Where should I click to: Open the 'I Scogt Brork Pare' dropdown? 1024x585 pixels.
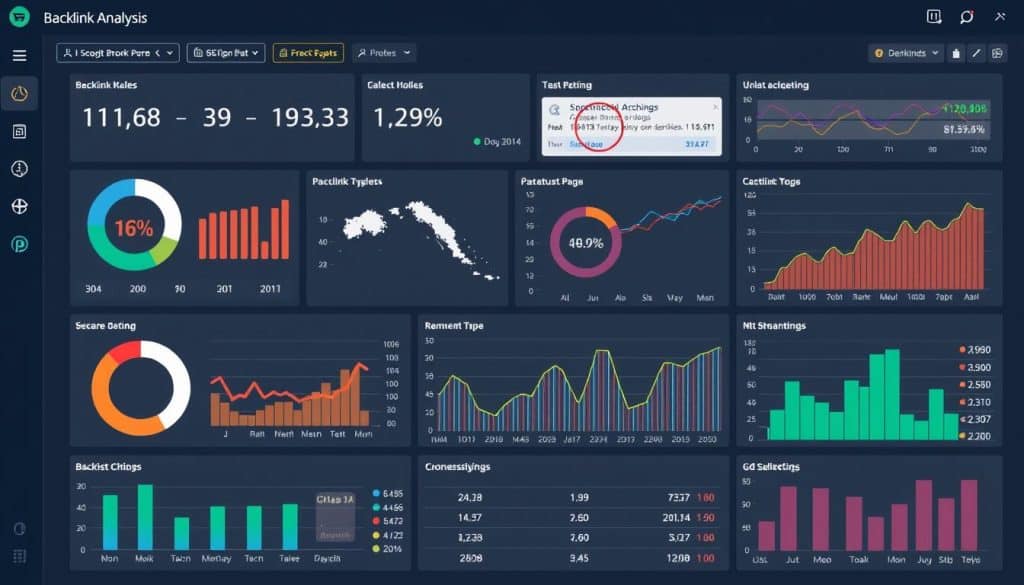(118, 53)
